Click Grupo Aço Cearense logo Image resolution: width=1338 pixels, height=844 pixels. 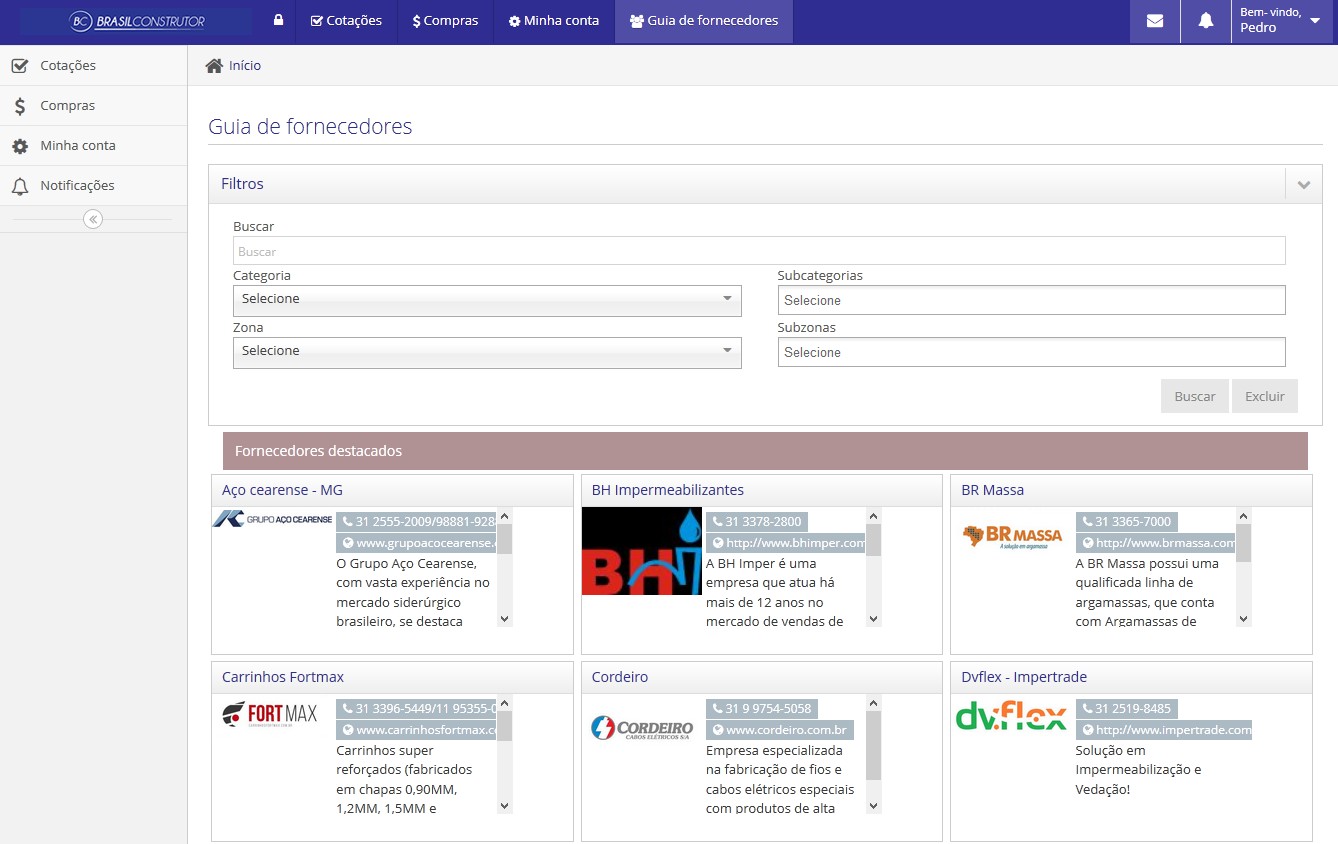[273, 518]
